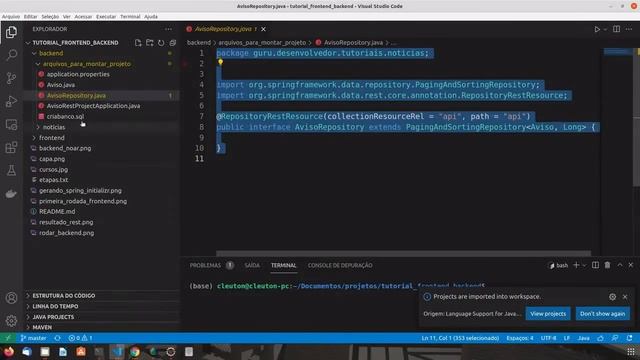Open the remote window indicator
The width and height of the screenshot is (640, 360).
[8, 338]
